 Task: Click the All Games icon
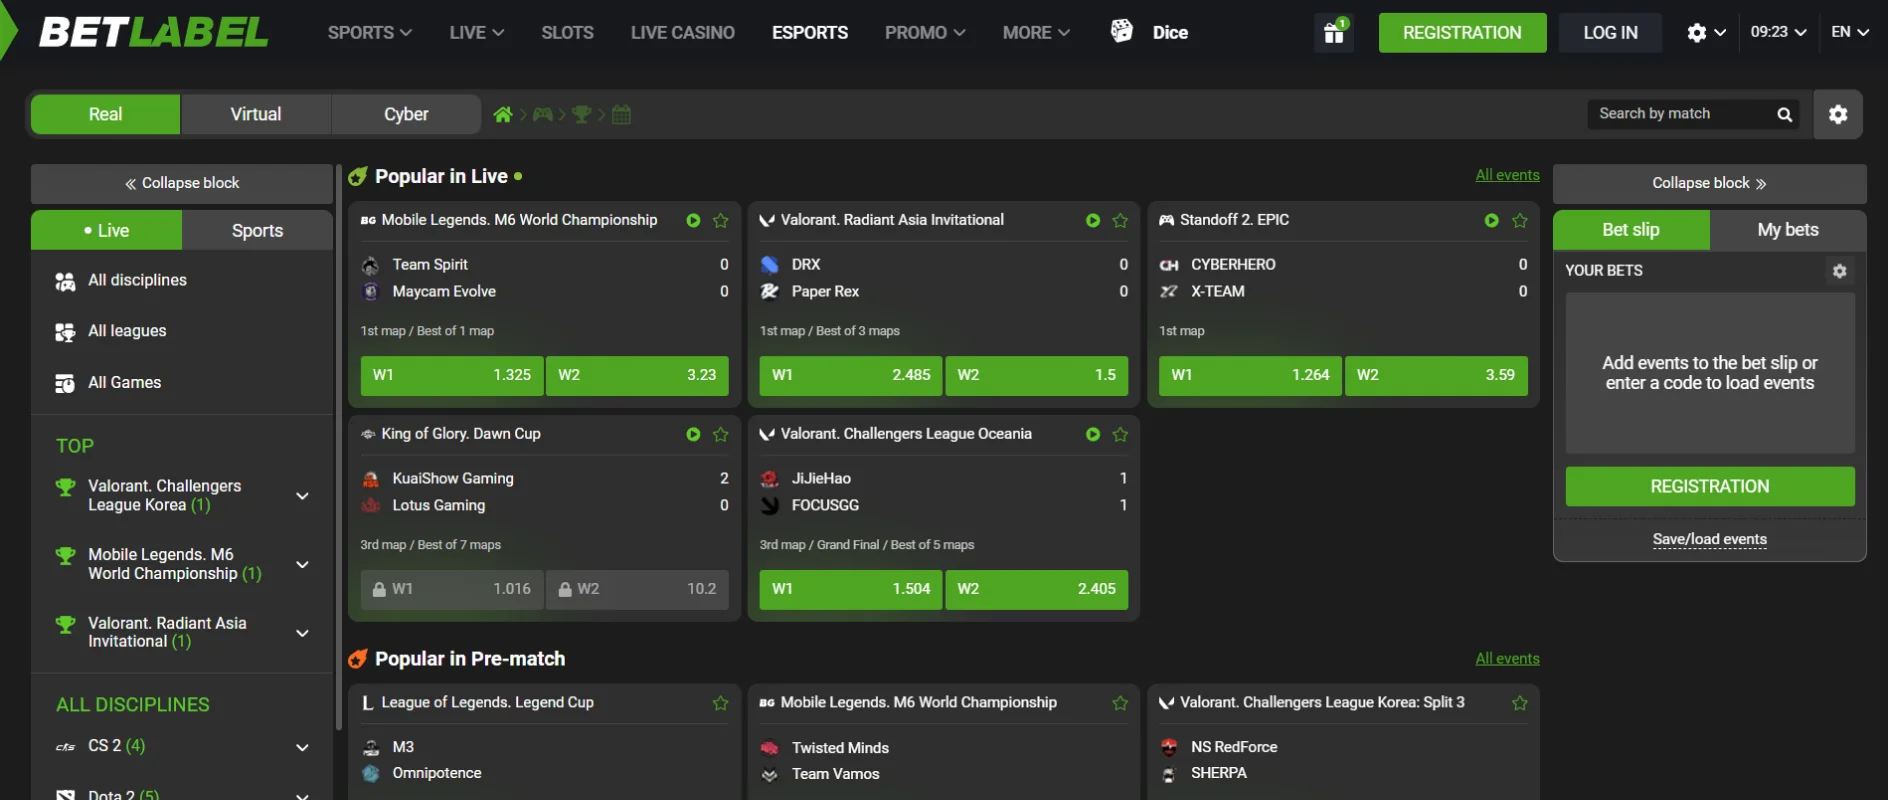coord(65,383)
